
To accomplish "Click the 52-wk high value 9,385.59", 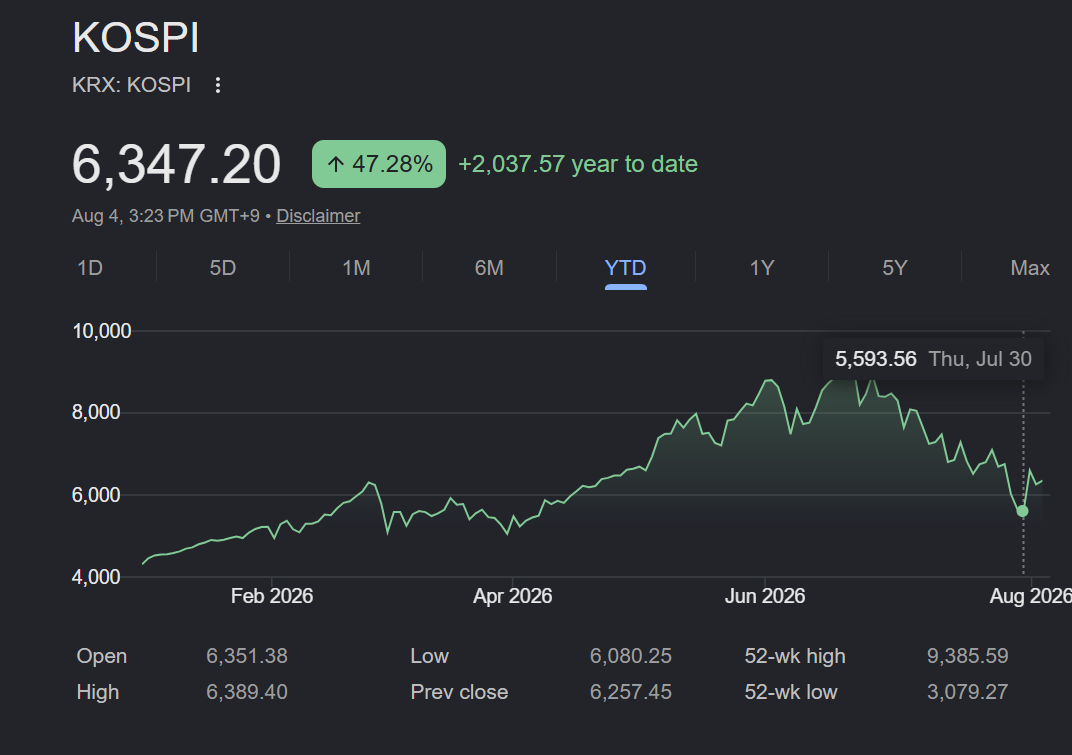I will pos(967,656).
